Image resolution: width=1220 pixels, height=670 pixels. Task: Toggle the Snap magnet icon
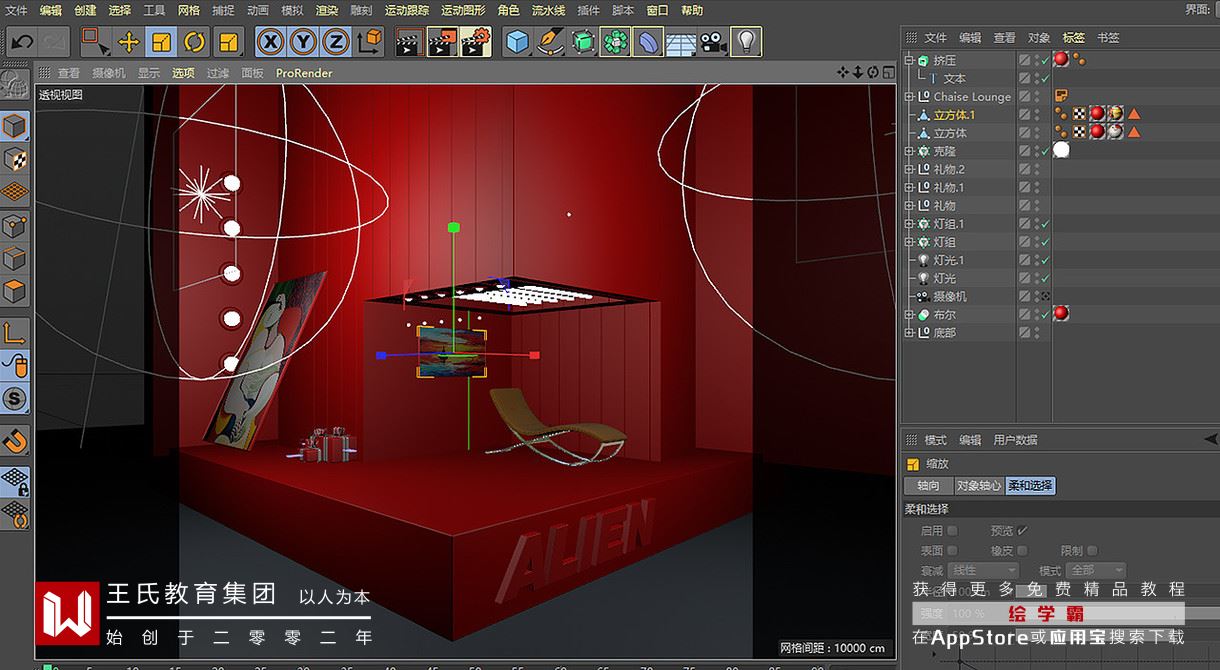point(15,441)
